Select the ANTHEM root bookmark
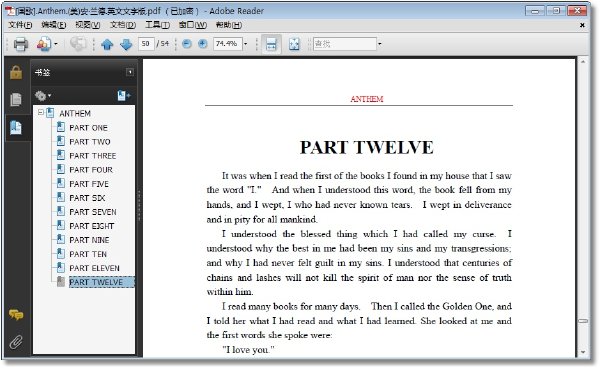 click(x=75, y=113)
